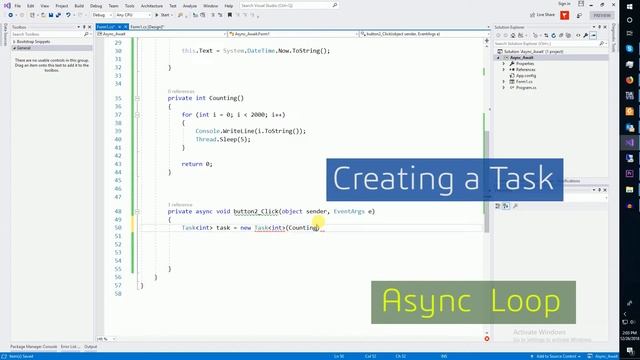640x360 pixels.
Task: Open the Output tab
Action: pos(91,347)
